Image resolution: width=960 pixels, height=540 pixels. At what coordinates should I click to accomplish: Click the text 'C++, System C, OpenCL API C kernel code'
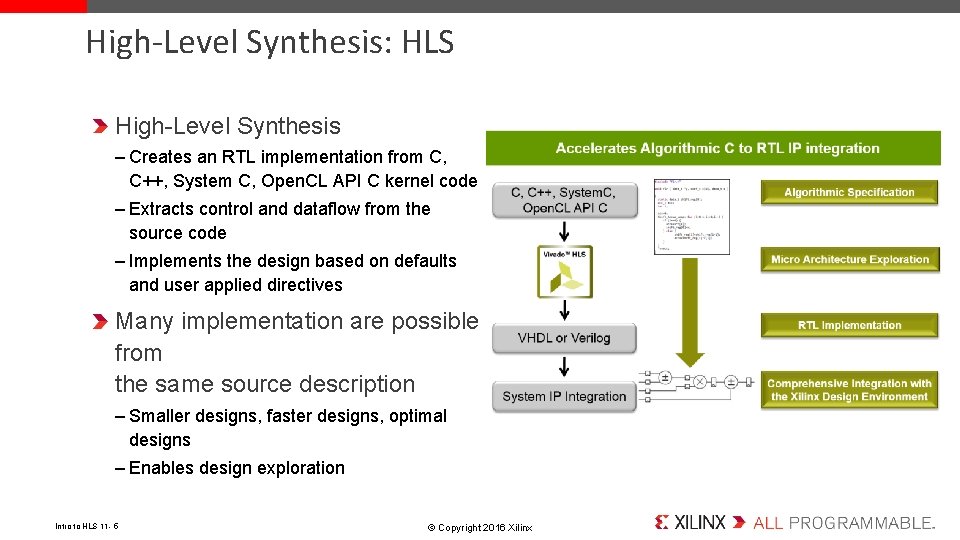point(303,181)
